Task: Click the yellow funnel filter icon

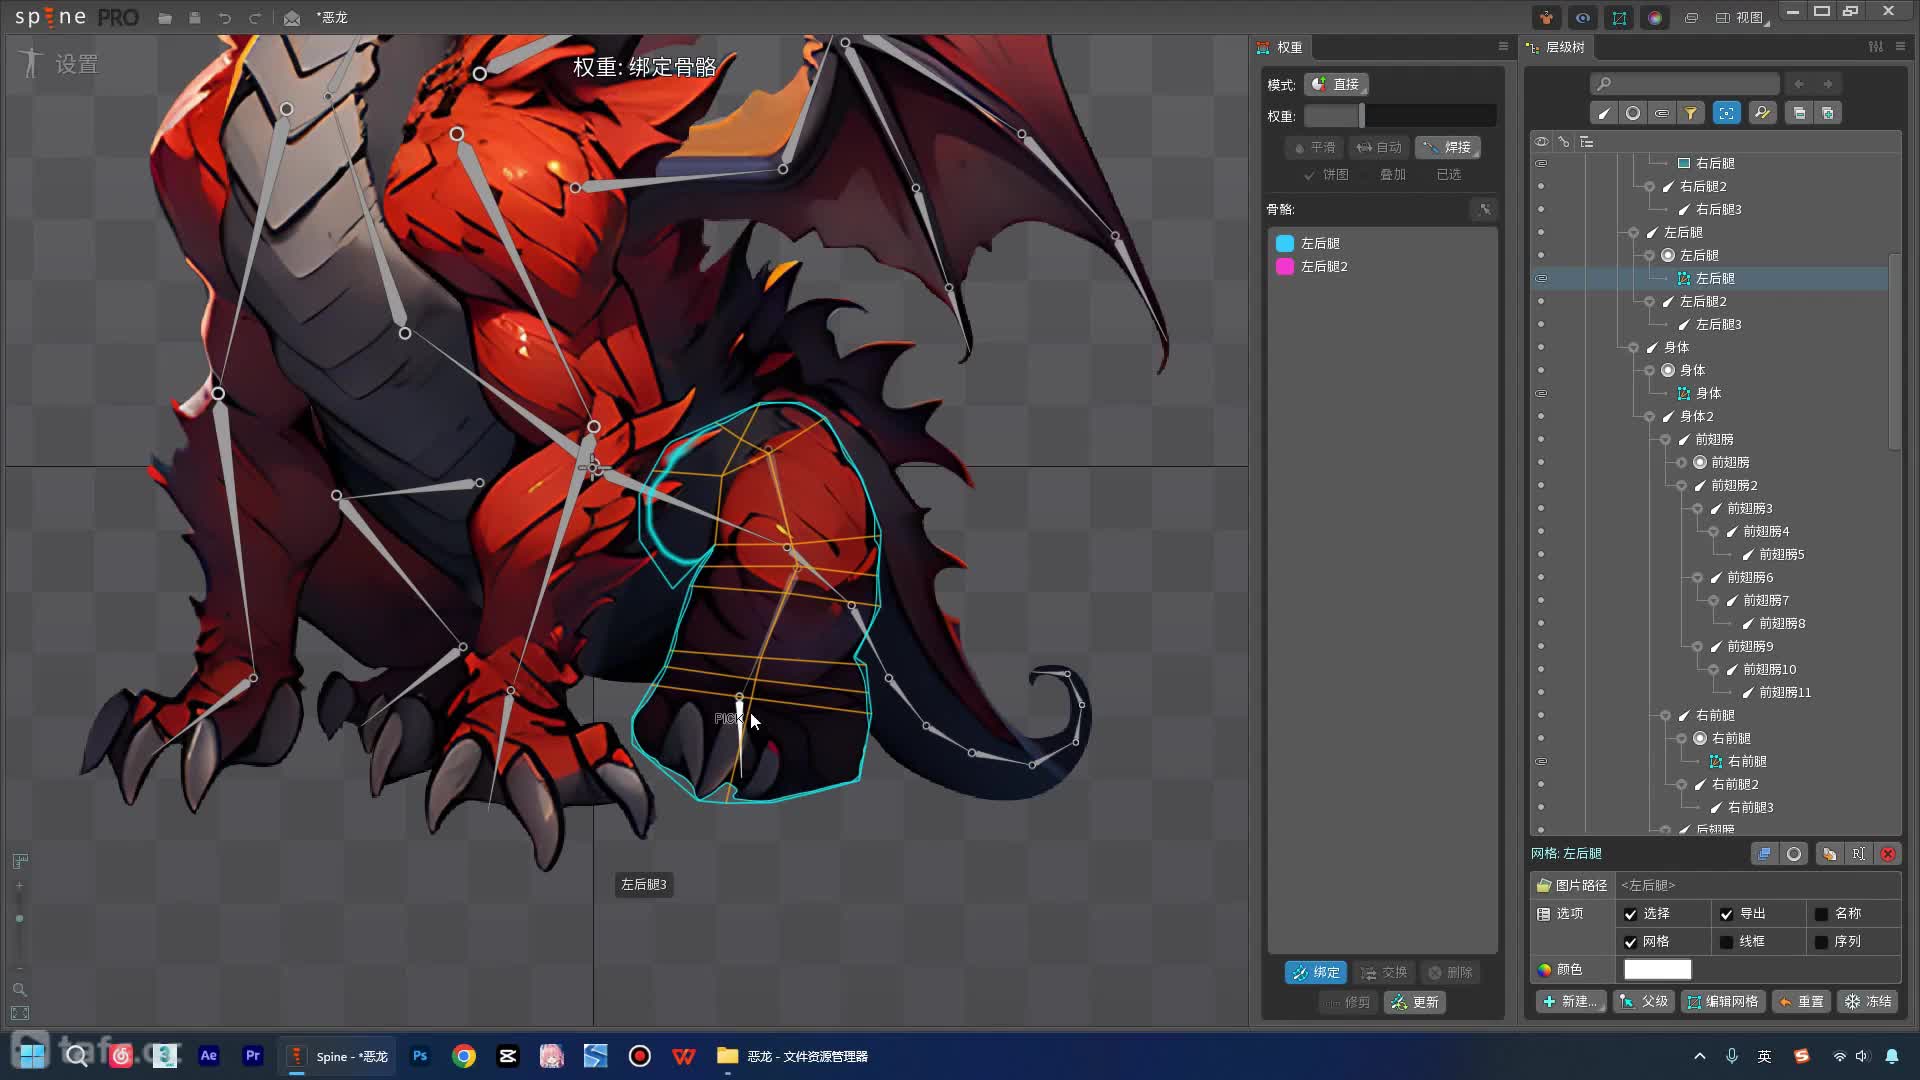Action: (x=1691, y=113)
